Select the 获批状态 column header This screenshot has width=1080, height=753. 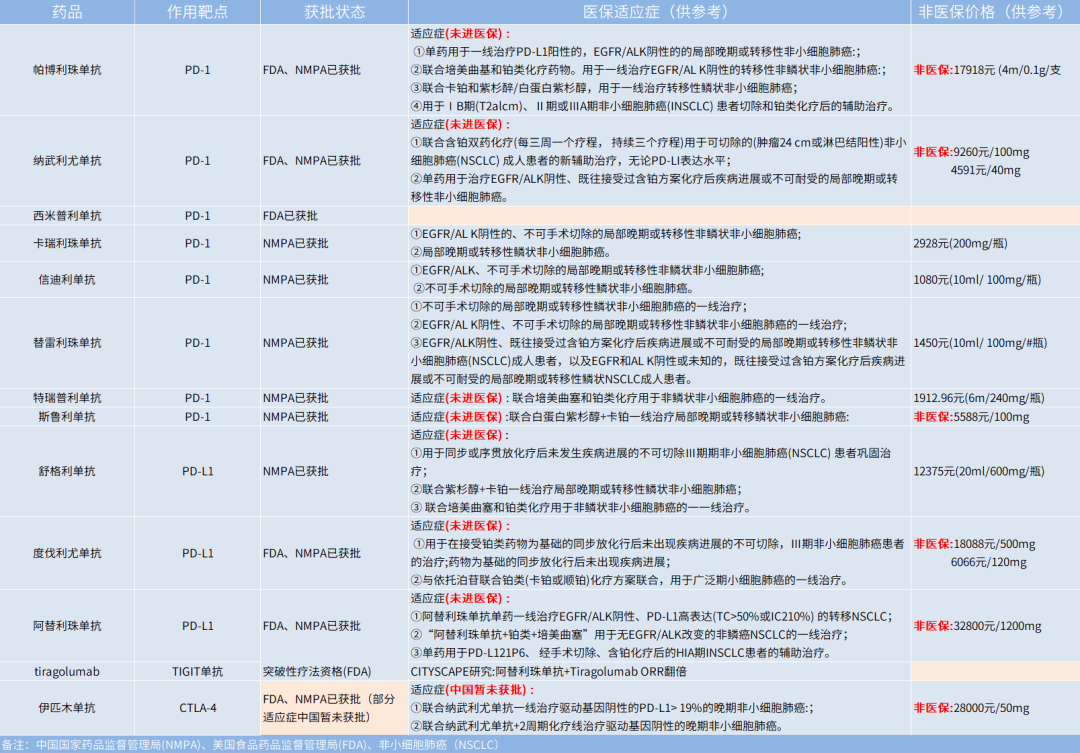pyautogui.click(x=335, y=12)
